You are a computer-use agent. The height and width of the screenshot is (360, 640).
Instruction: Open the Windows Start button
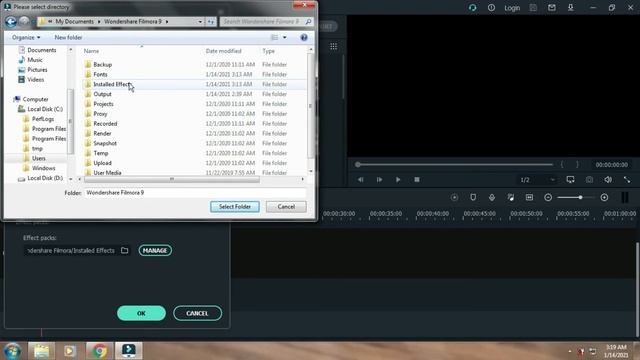[x=12, y=351]
